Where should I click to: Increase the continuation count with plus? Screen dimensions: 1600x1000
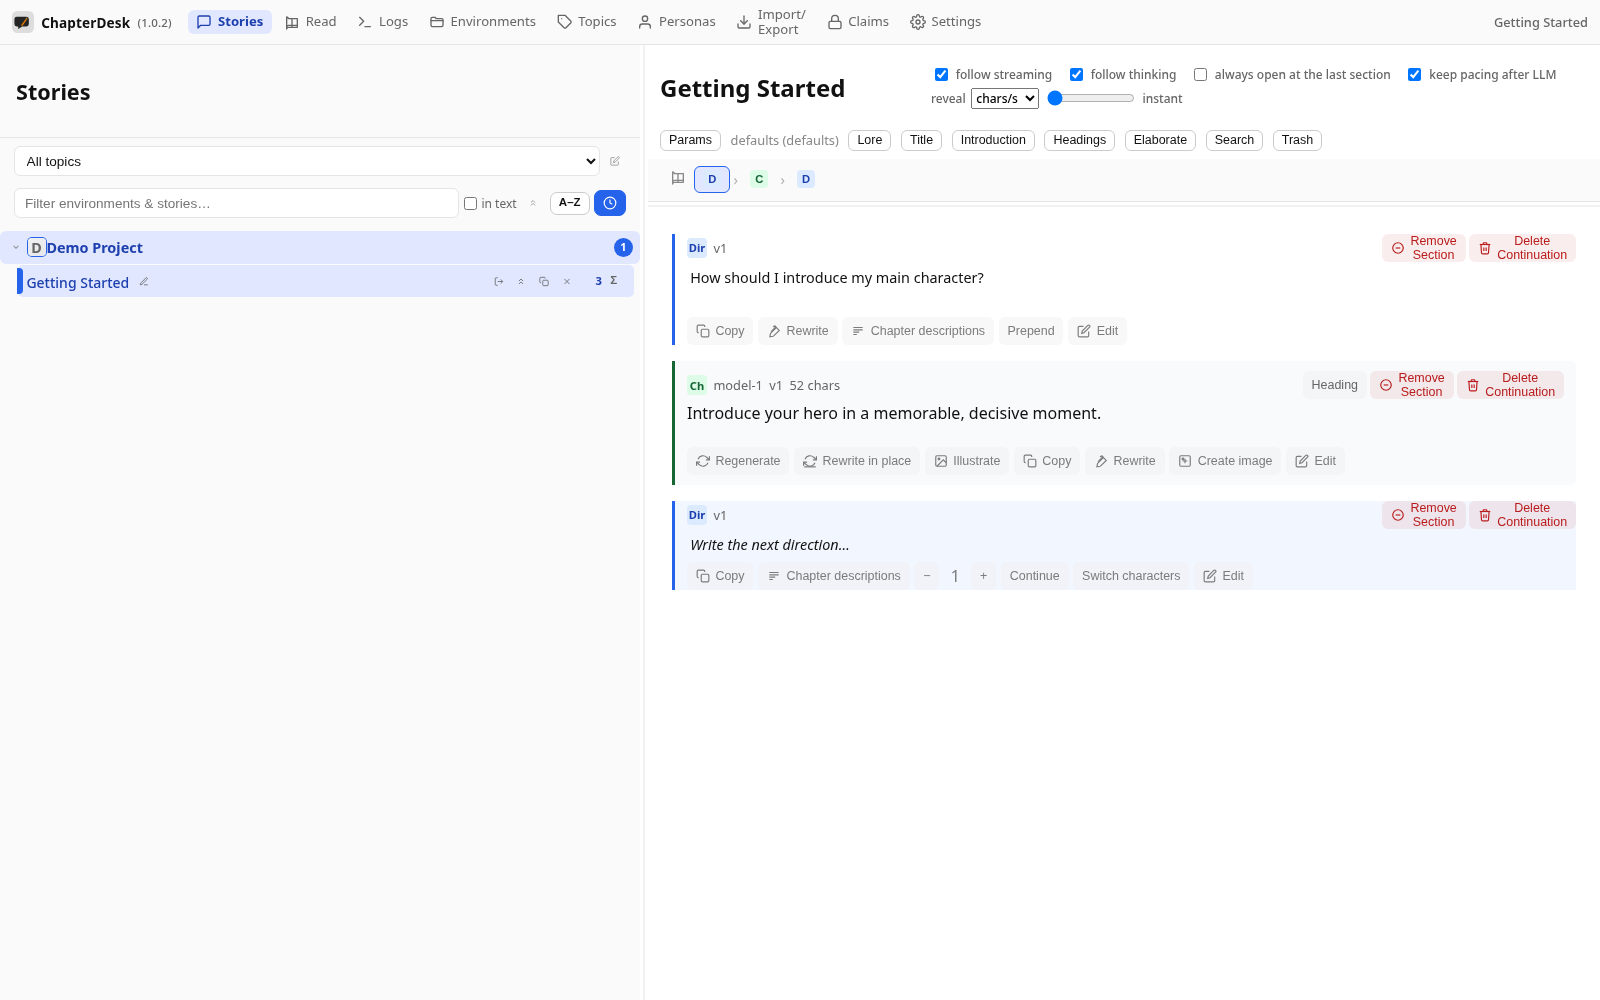[983, 576]
